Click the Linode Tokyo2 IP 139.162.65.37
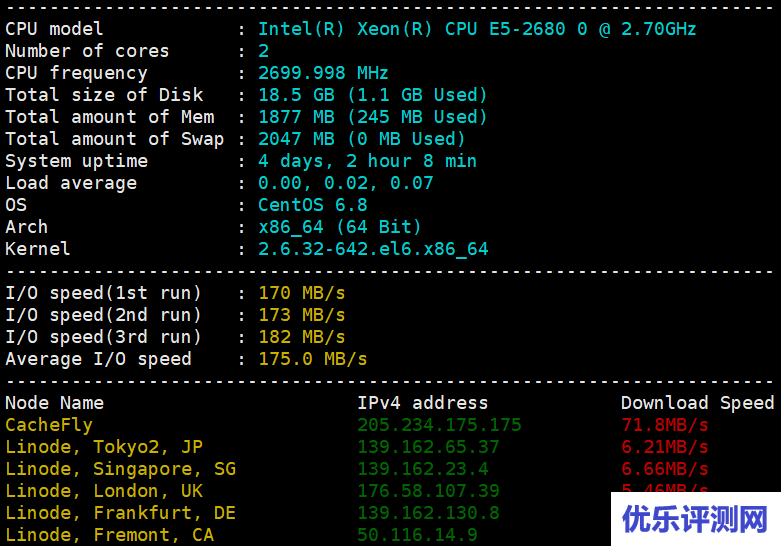Viewport: 781px width, 546px height. point(428,447)
